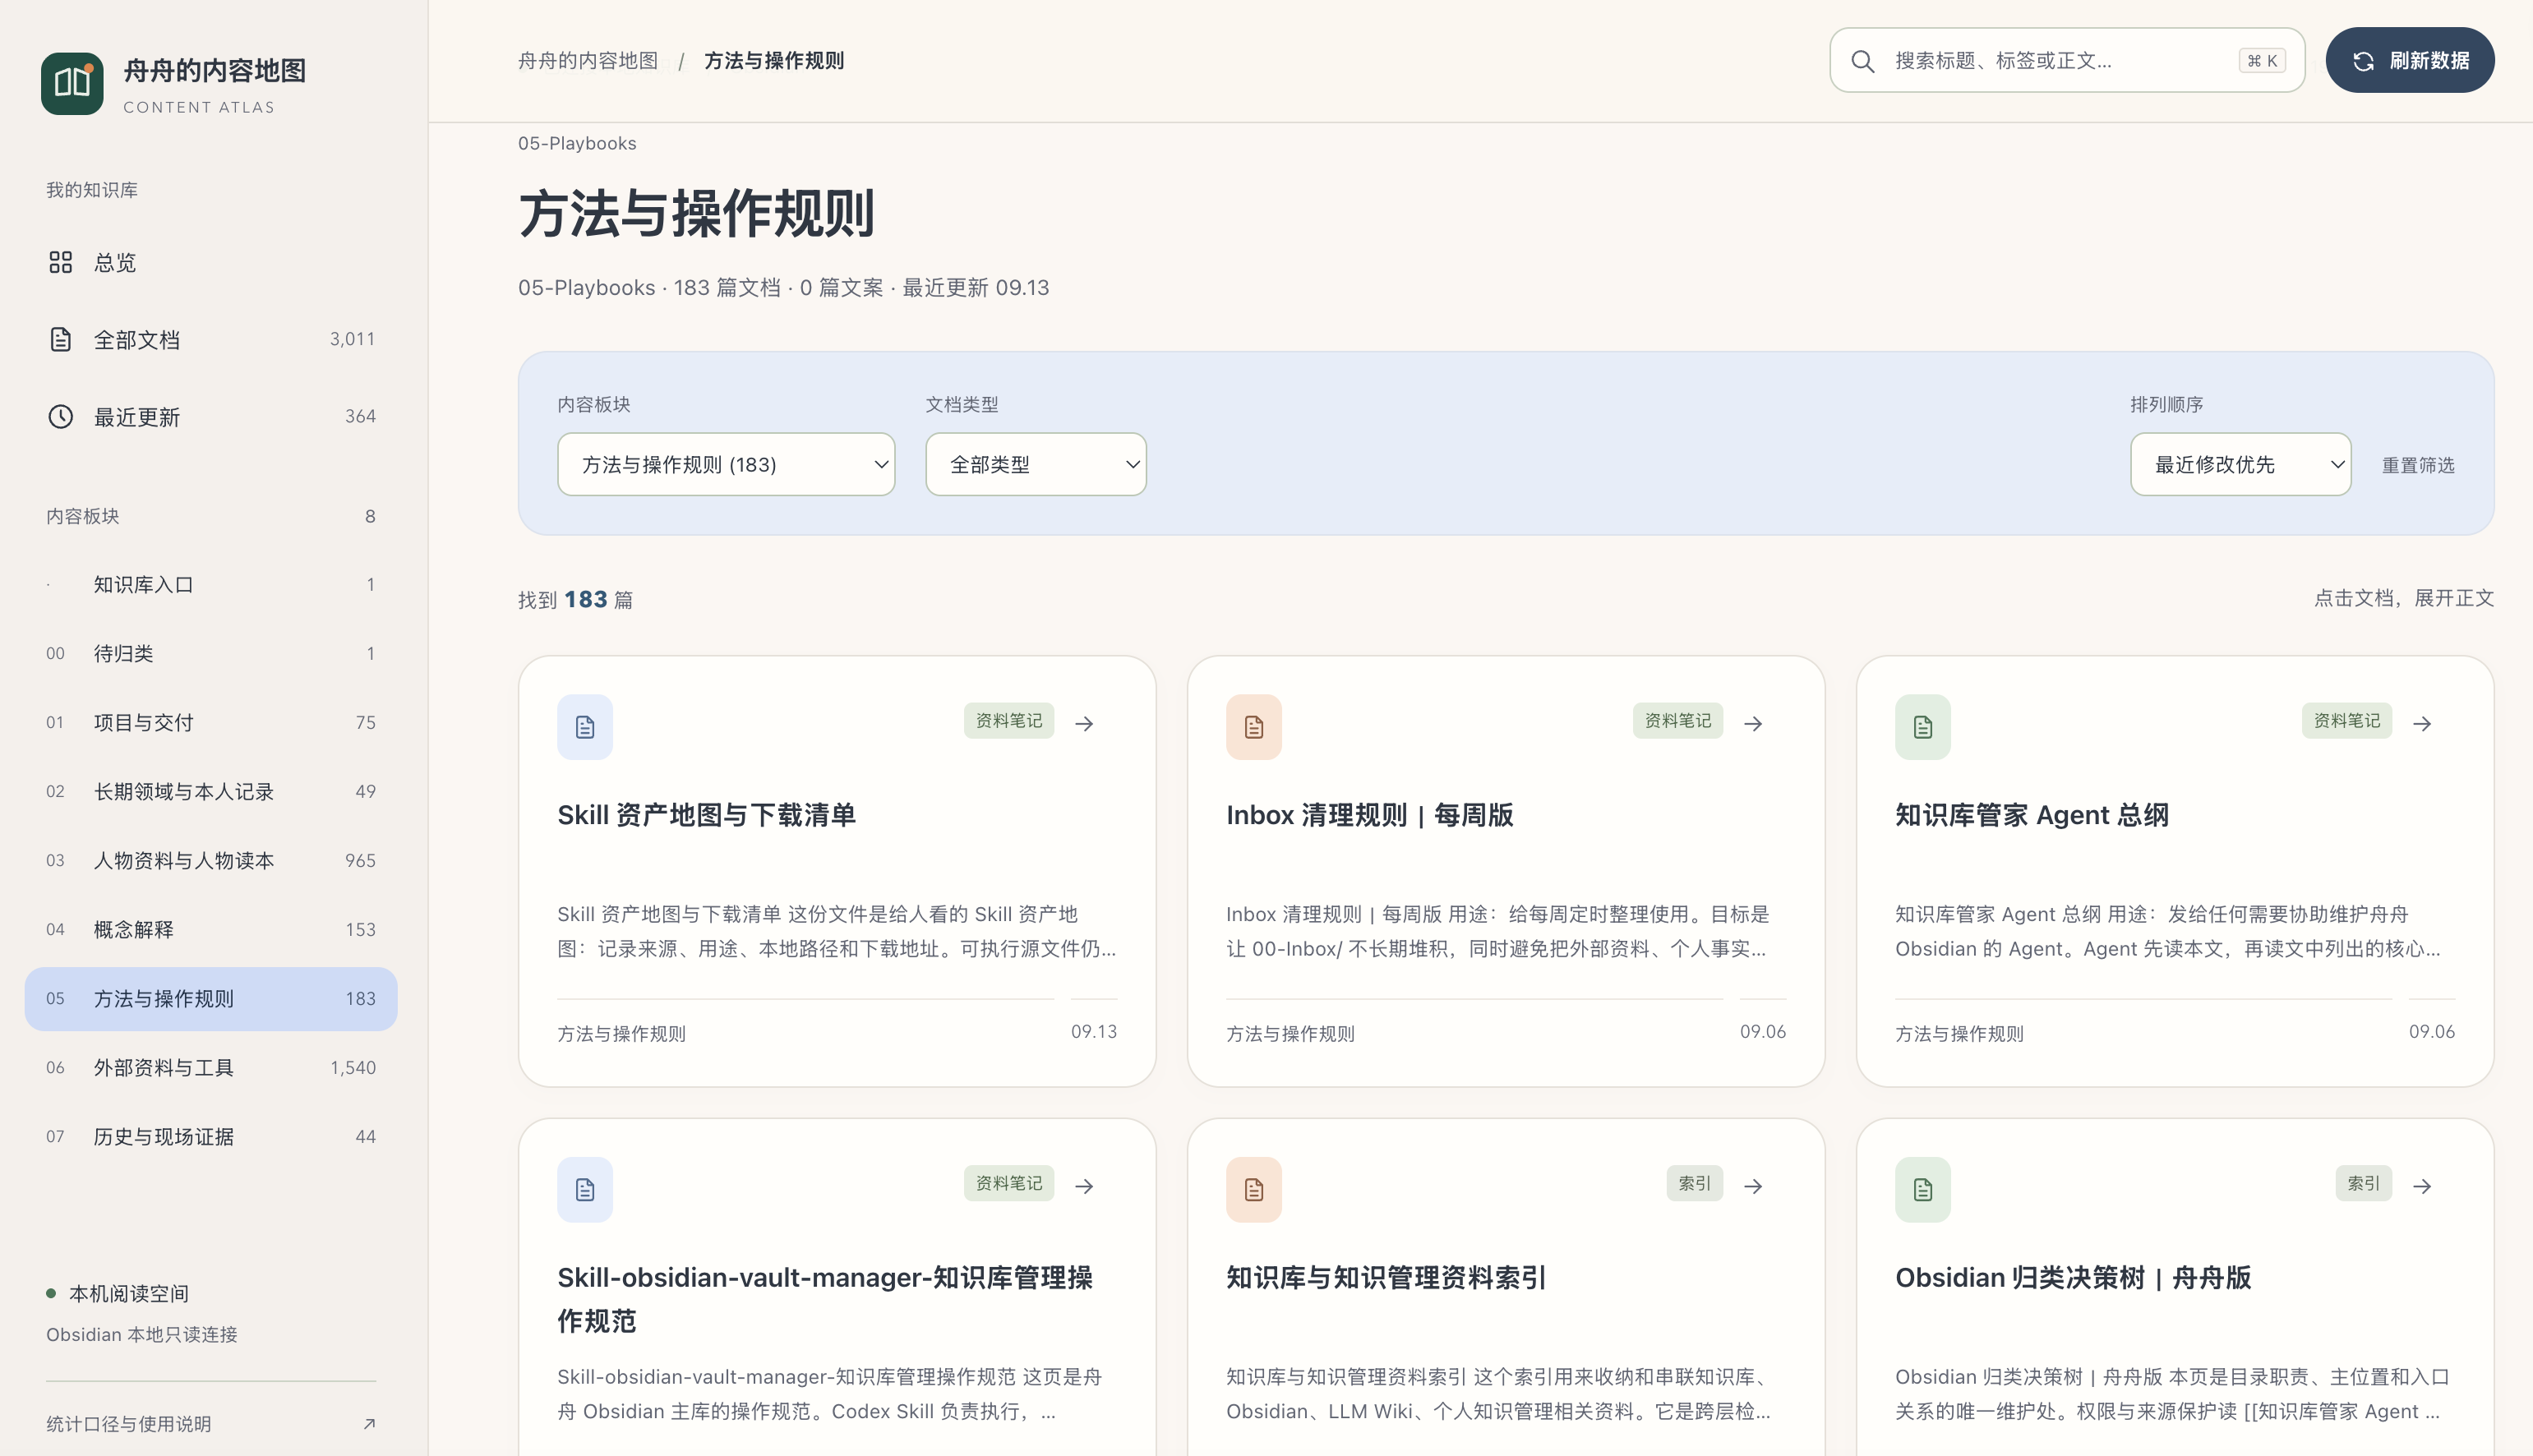Click green document icon on 知识库管家 Agent 总纲 card

1923,727
